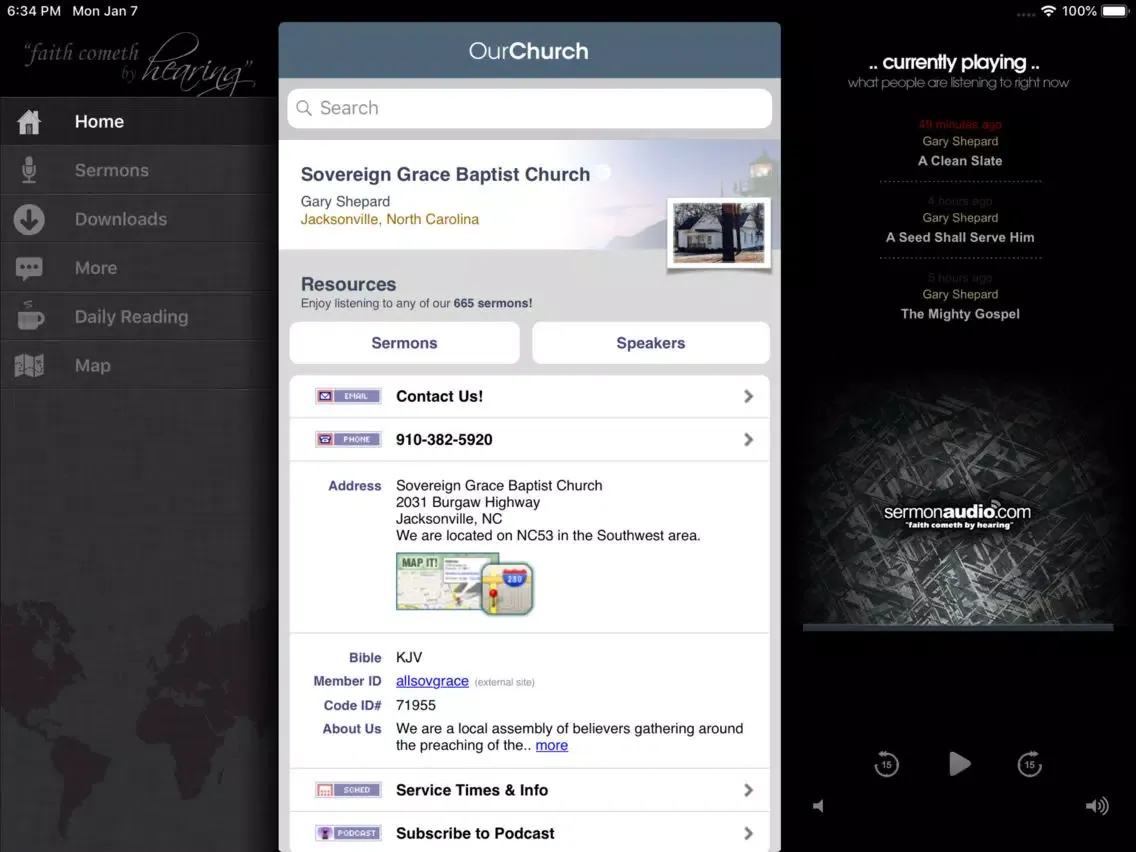This screenshot has height=852, width=1136.
Task: Click the status bar time 6:34 PM
Action: pyautogui.click(x=33, y=11)
